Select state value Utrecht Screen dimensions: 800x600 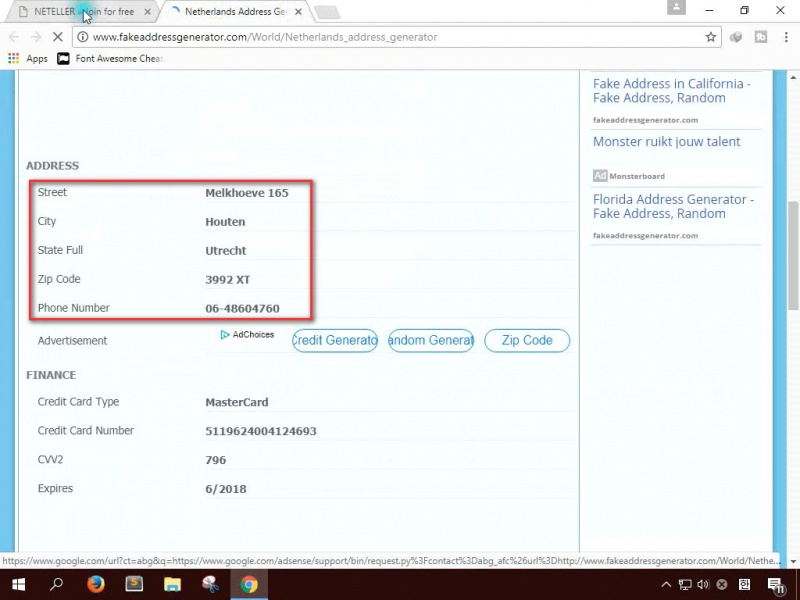pyautogui.click(x=226, y=251)
